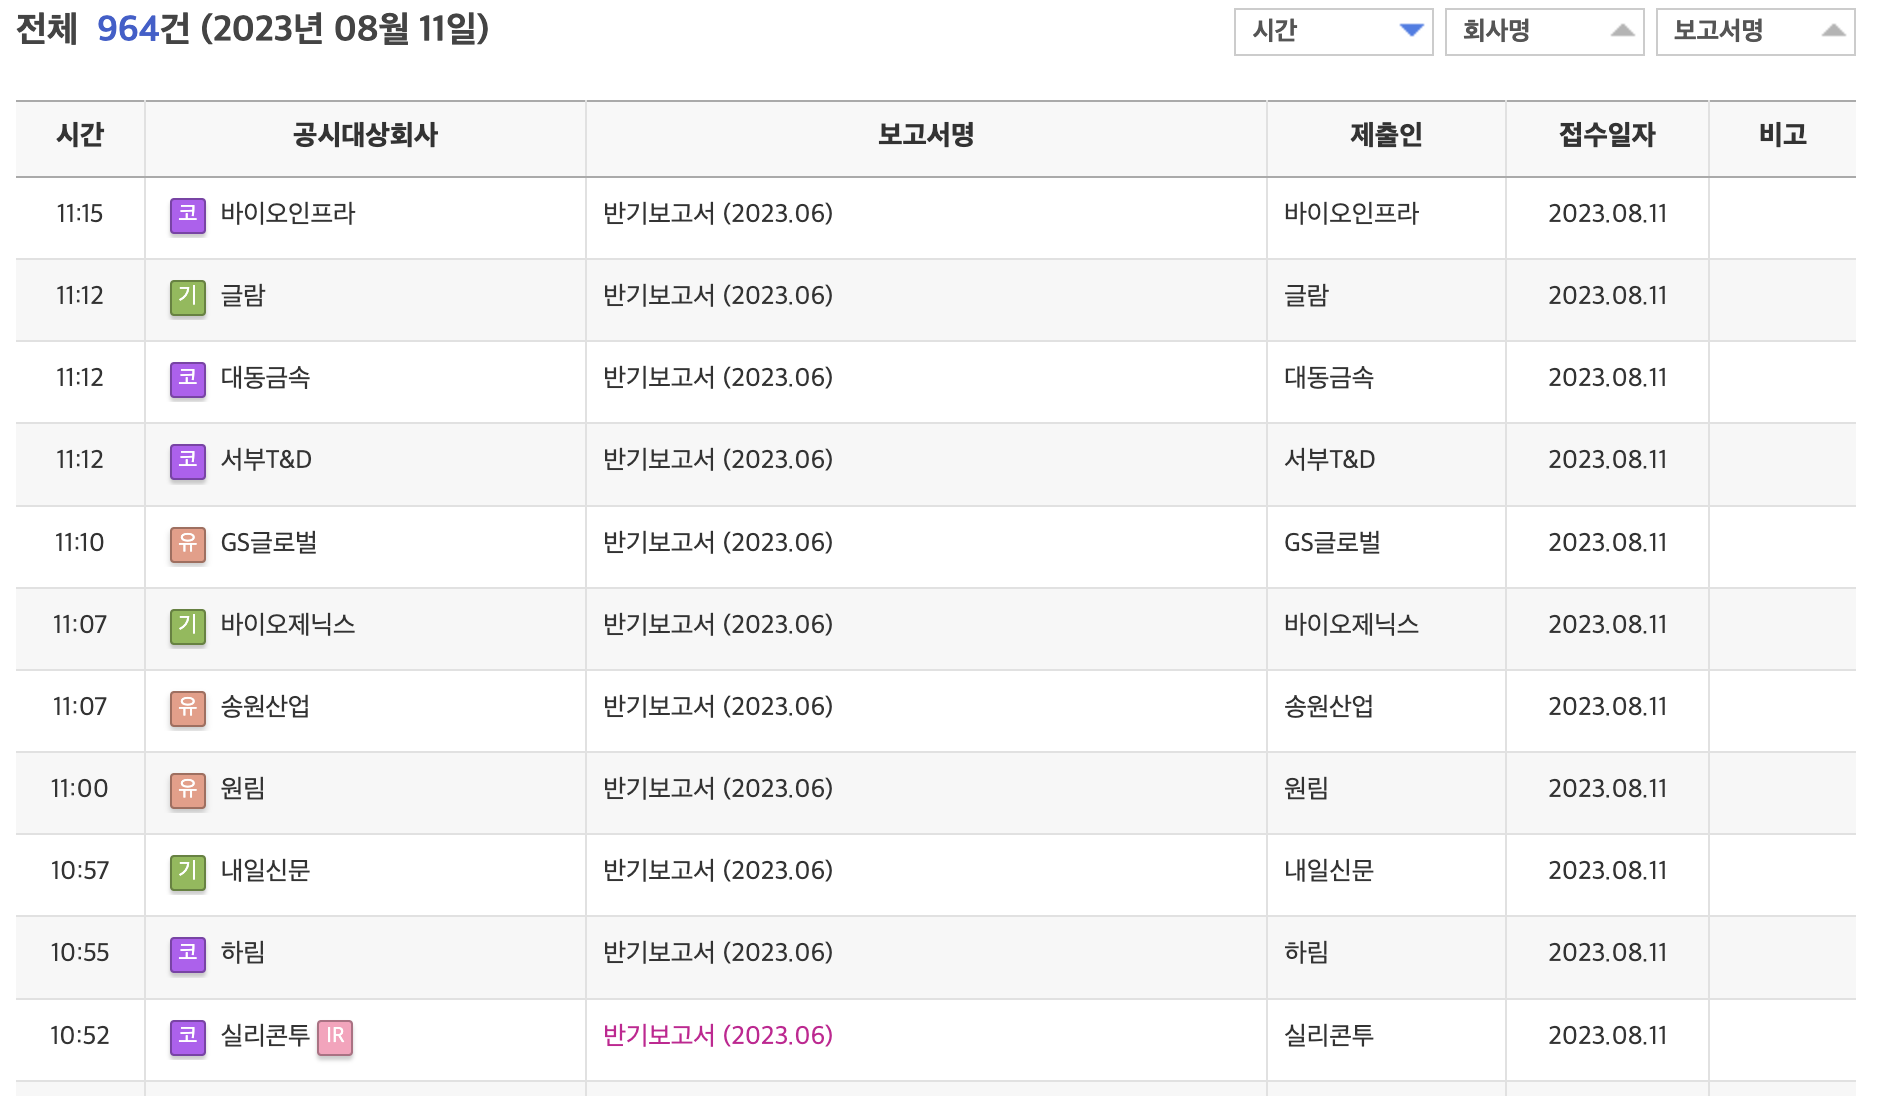Screen dimensions: 1886x1096
Task: Click the 유 market badge beside GS글로벌
Action: [188, 544]
